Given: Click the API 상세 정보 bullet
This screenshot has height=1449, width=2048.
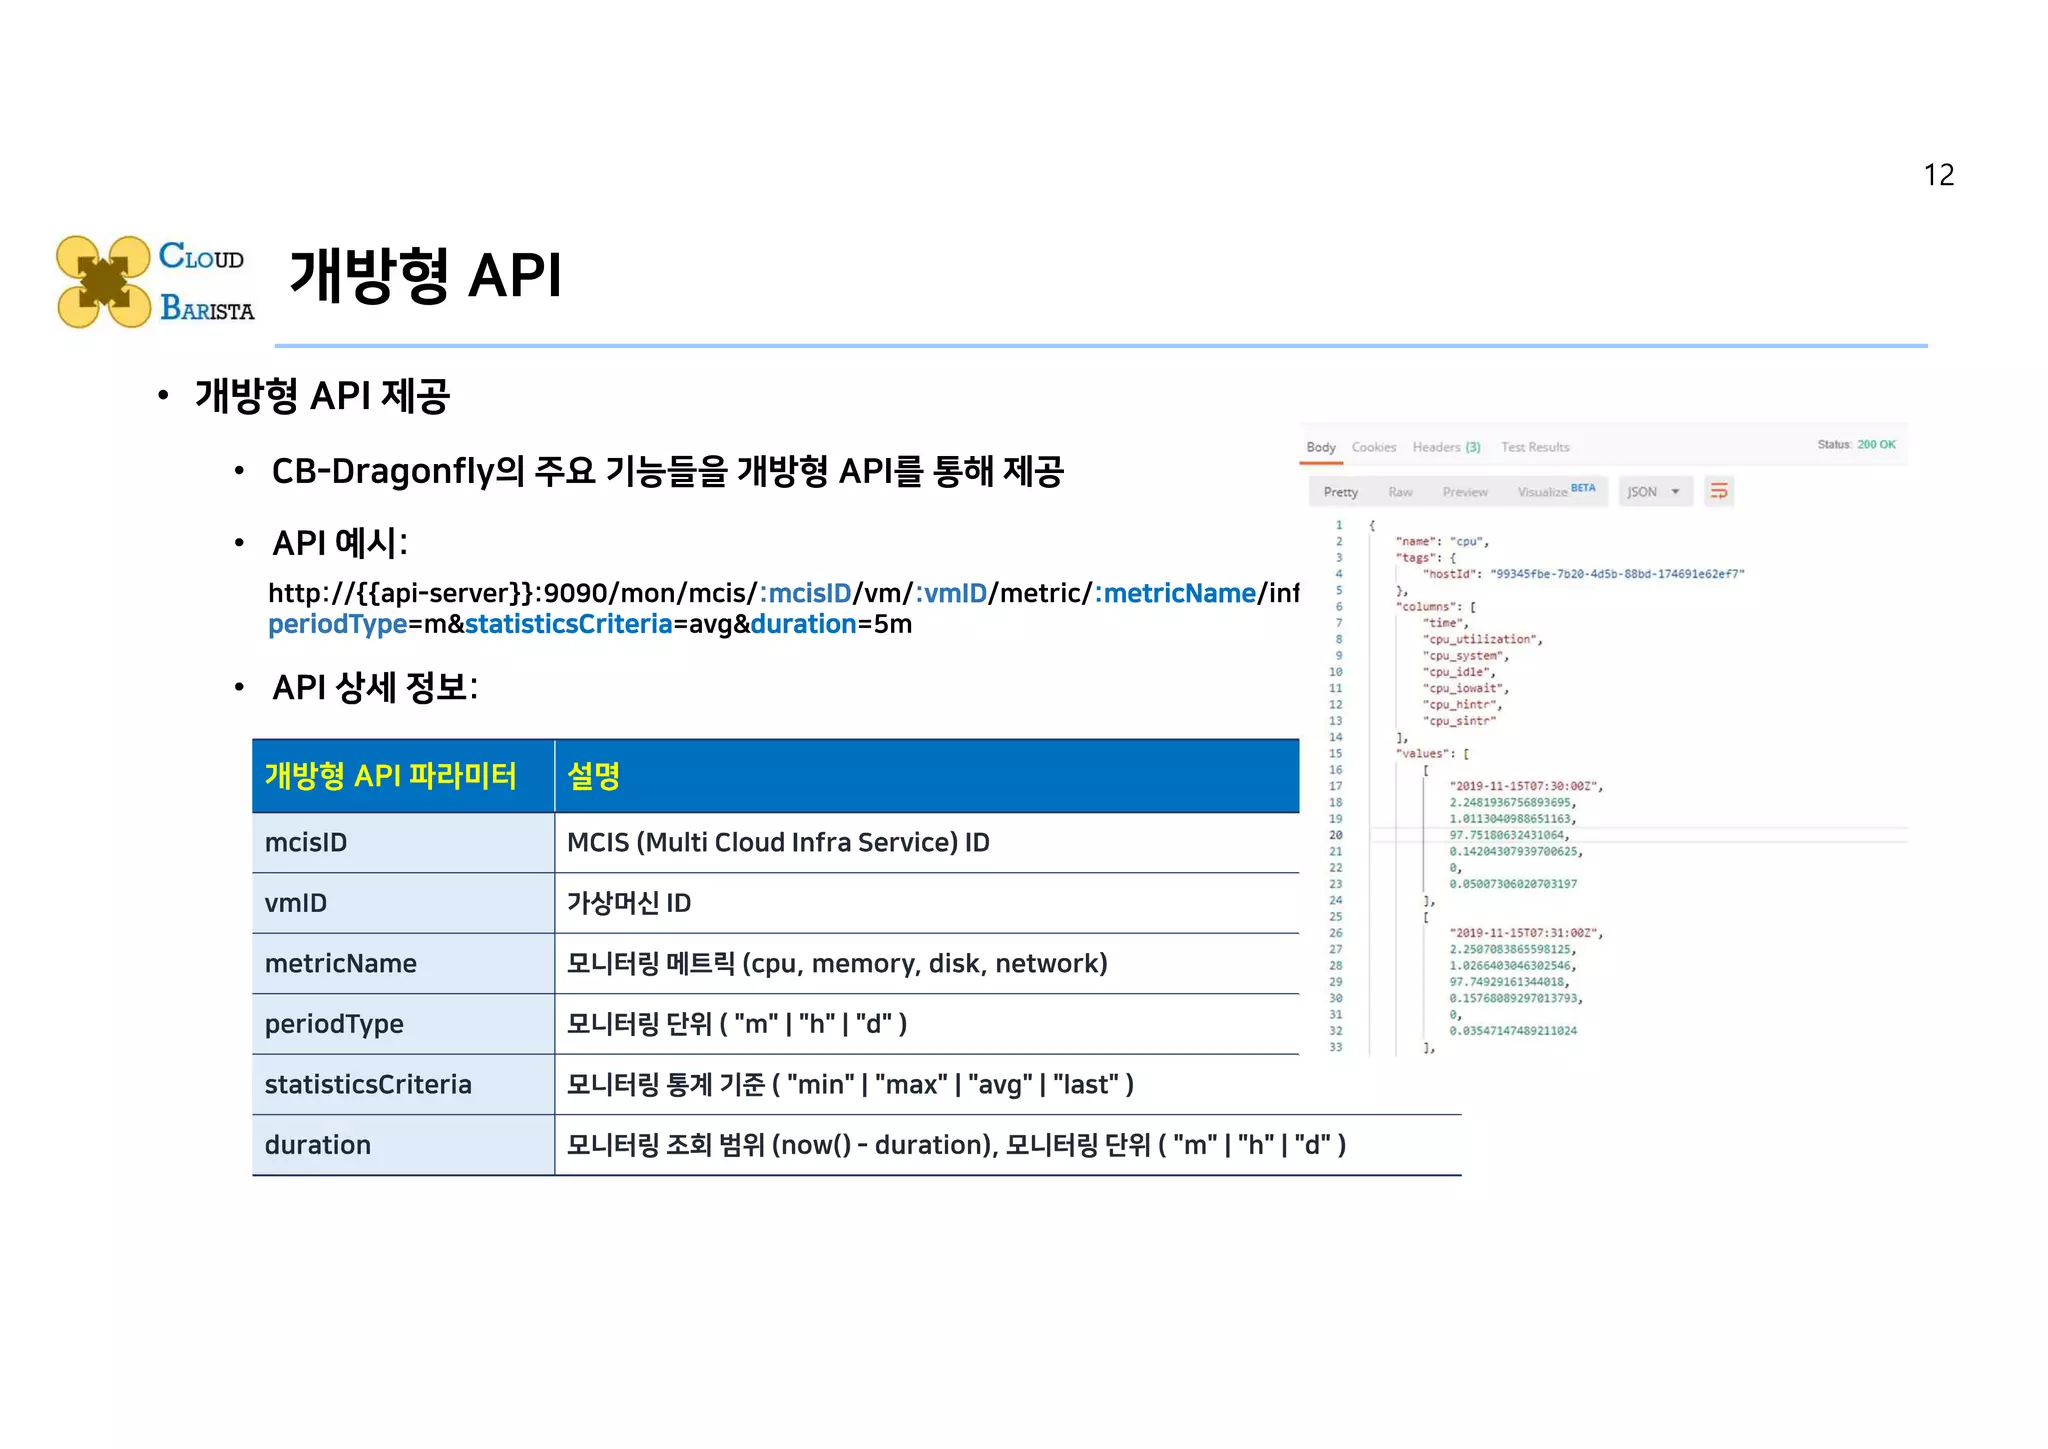Looking at the screenshot, I should [375, 688].
